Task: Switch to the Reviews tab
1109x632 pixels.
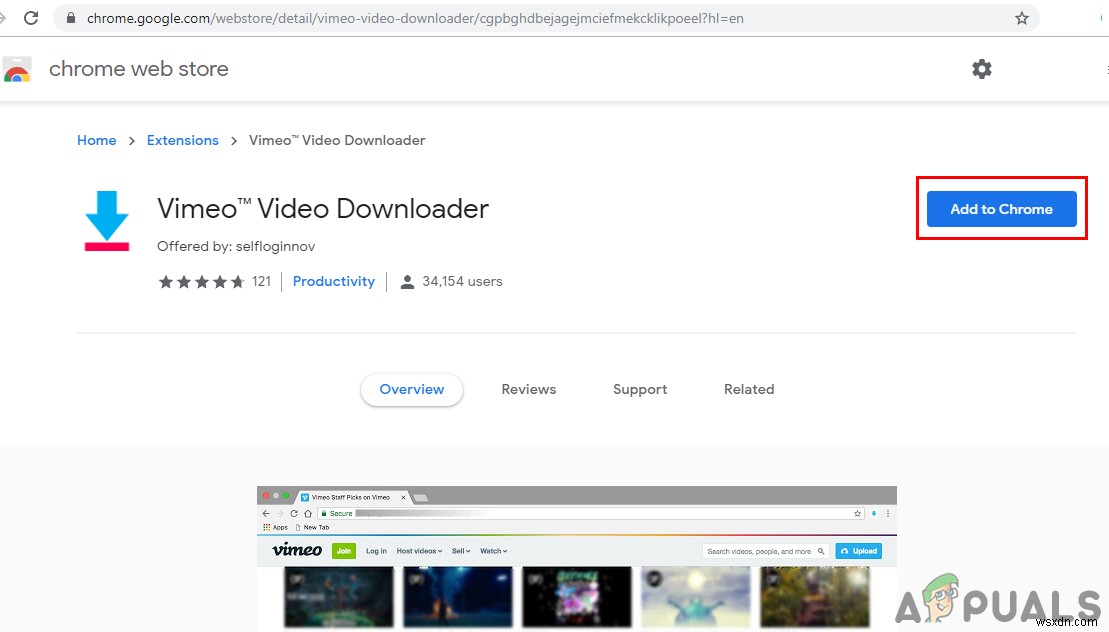Action: pos(528,389)
